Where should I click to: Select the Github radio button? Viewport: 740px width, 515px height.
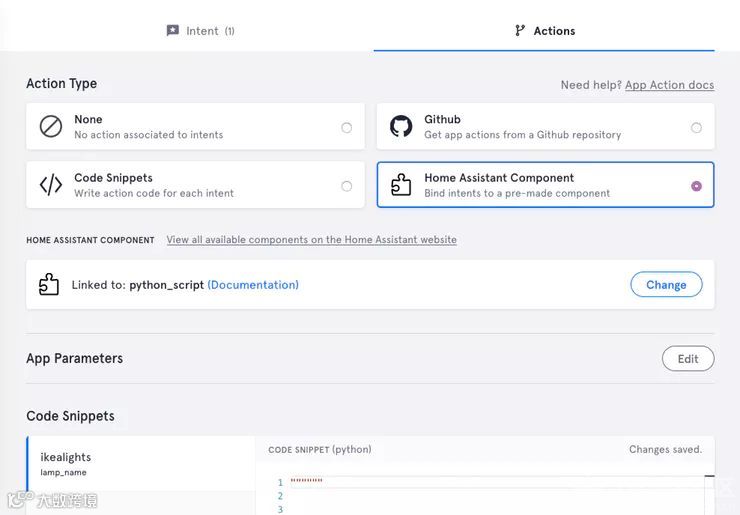tap(696, 127)
